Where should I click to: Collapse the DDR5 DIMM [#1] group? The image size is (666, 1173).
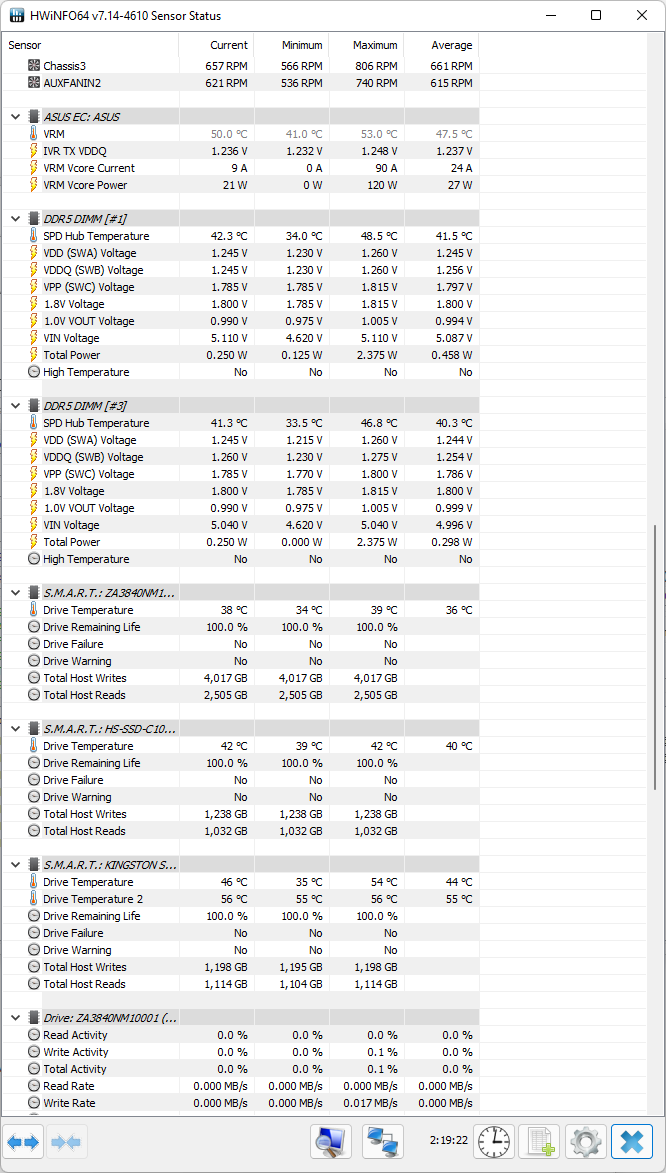click(15, 219)
